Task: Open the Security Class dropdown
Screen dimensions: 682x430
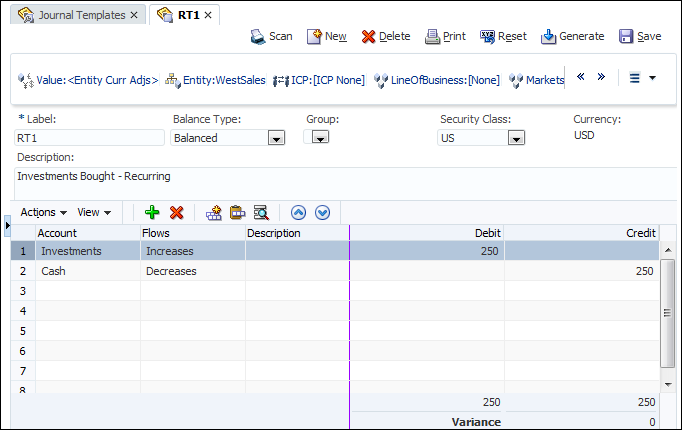Action: pos(516,139)
